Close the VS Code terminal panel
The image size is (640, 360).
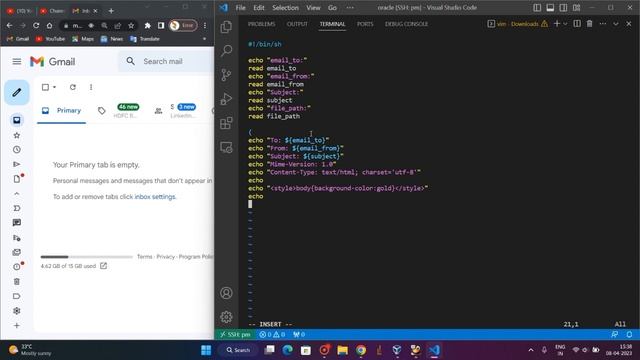pos(629,24)
